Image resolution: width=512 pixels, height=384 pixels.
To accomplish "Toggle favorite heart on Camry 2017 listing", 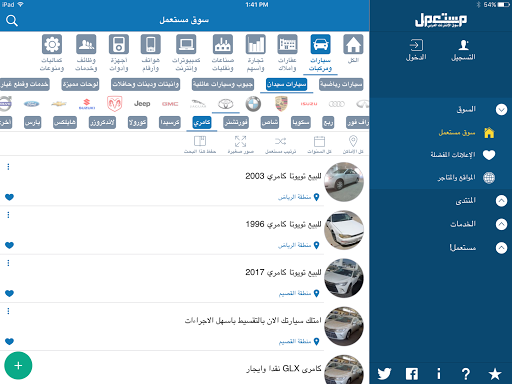I will coord(9,293).
